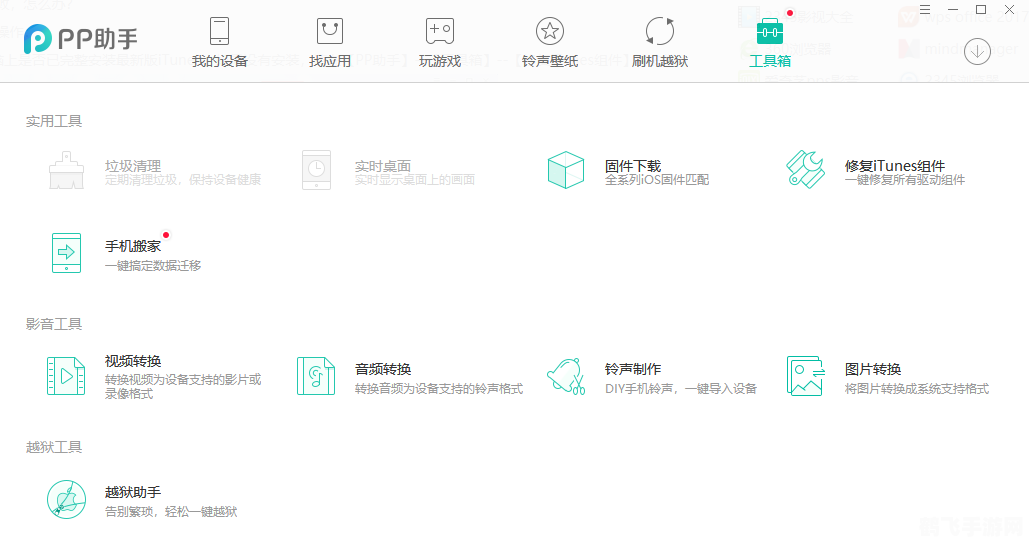Click the 铃声制作 bell icon

(566, 376)
